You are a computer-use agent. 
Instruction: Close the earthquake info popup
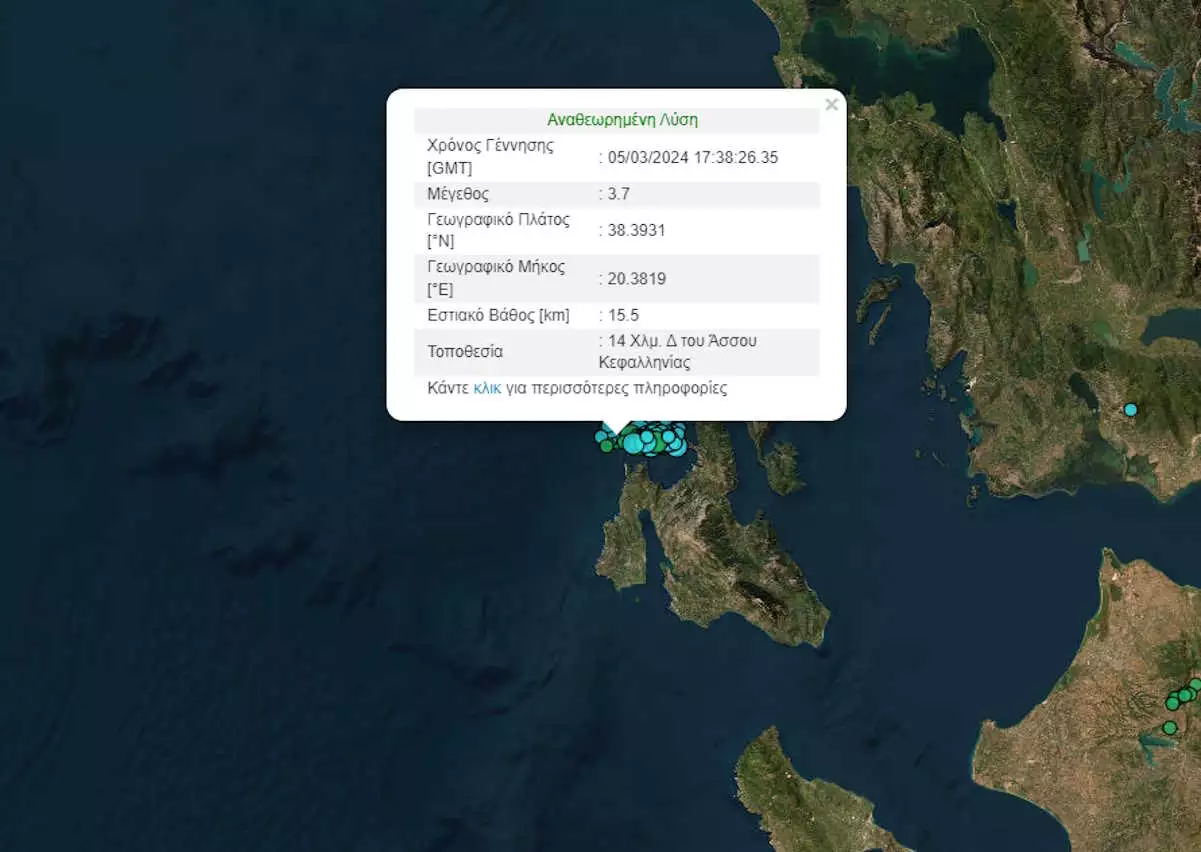click(x=831, y=104)
